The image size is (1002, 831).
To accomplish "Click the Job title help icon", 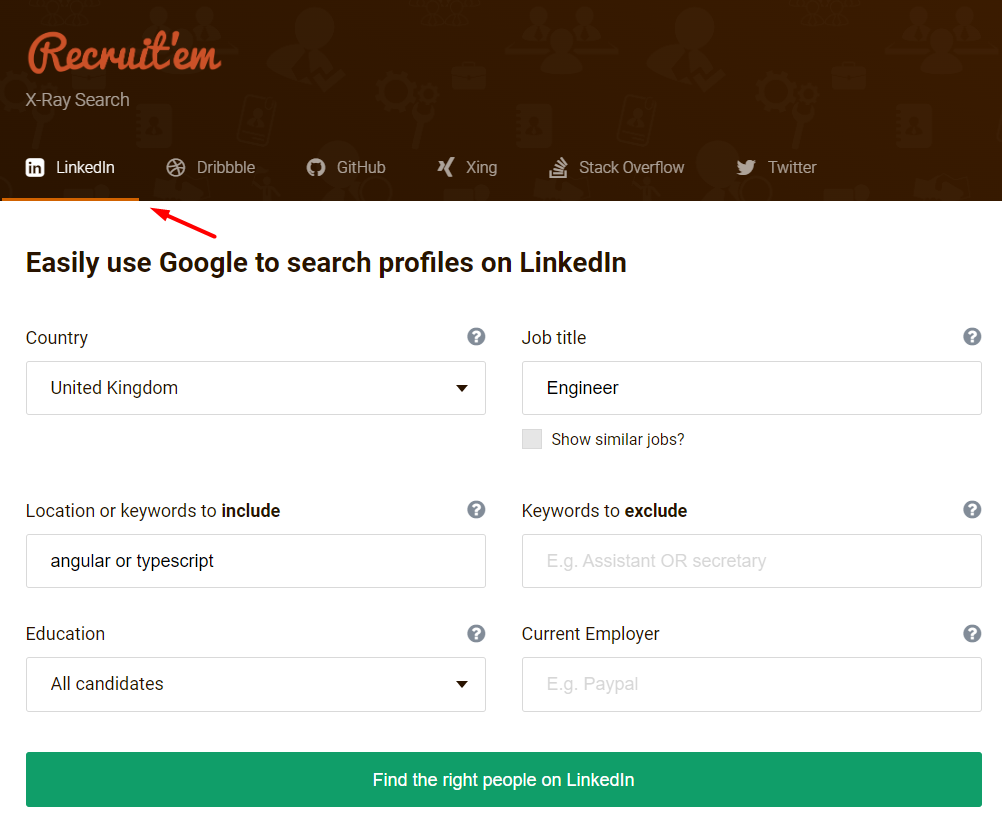I will coord(972,337).
